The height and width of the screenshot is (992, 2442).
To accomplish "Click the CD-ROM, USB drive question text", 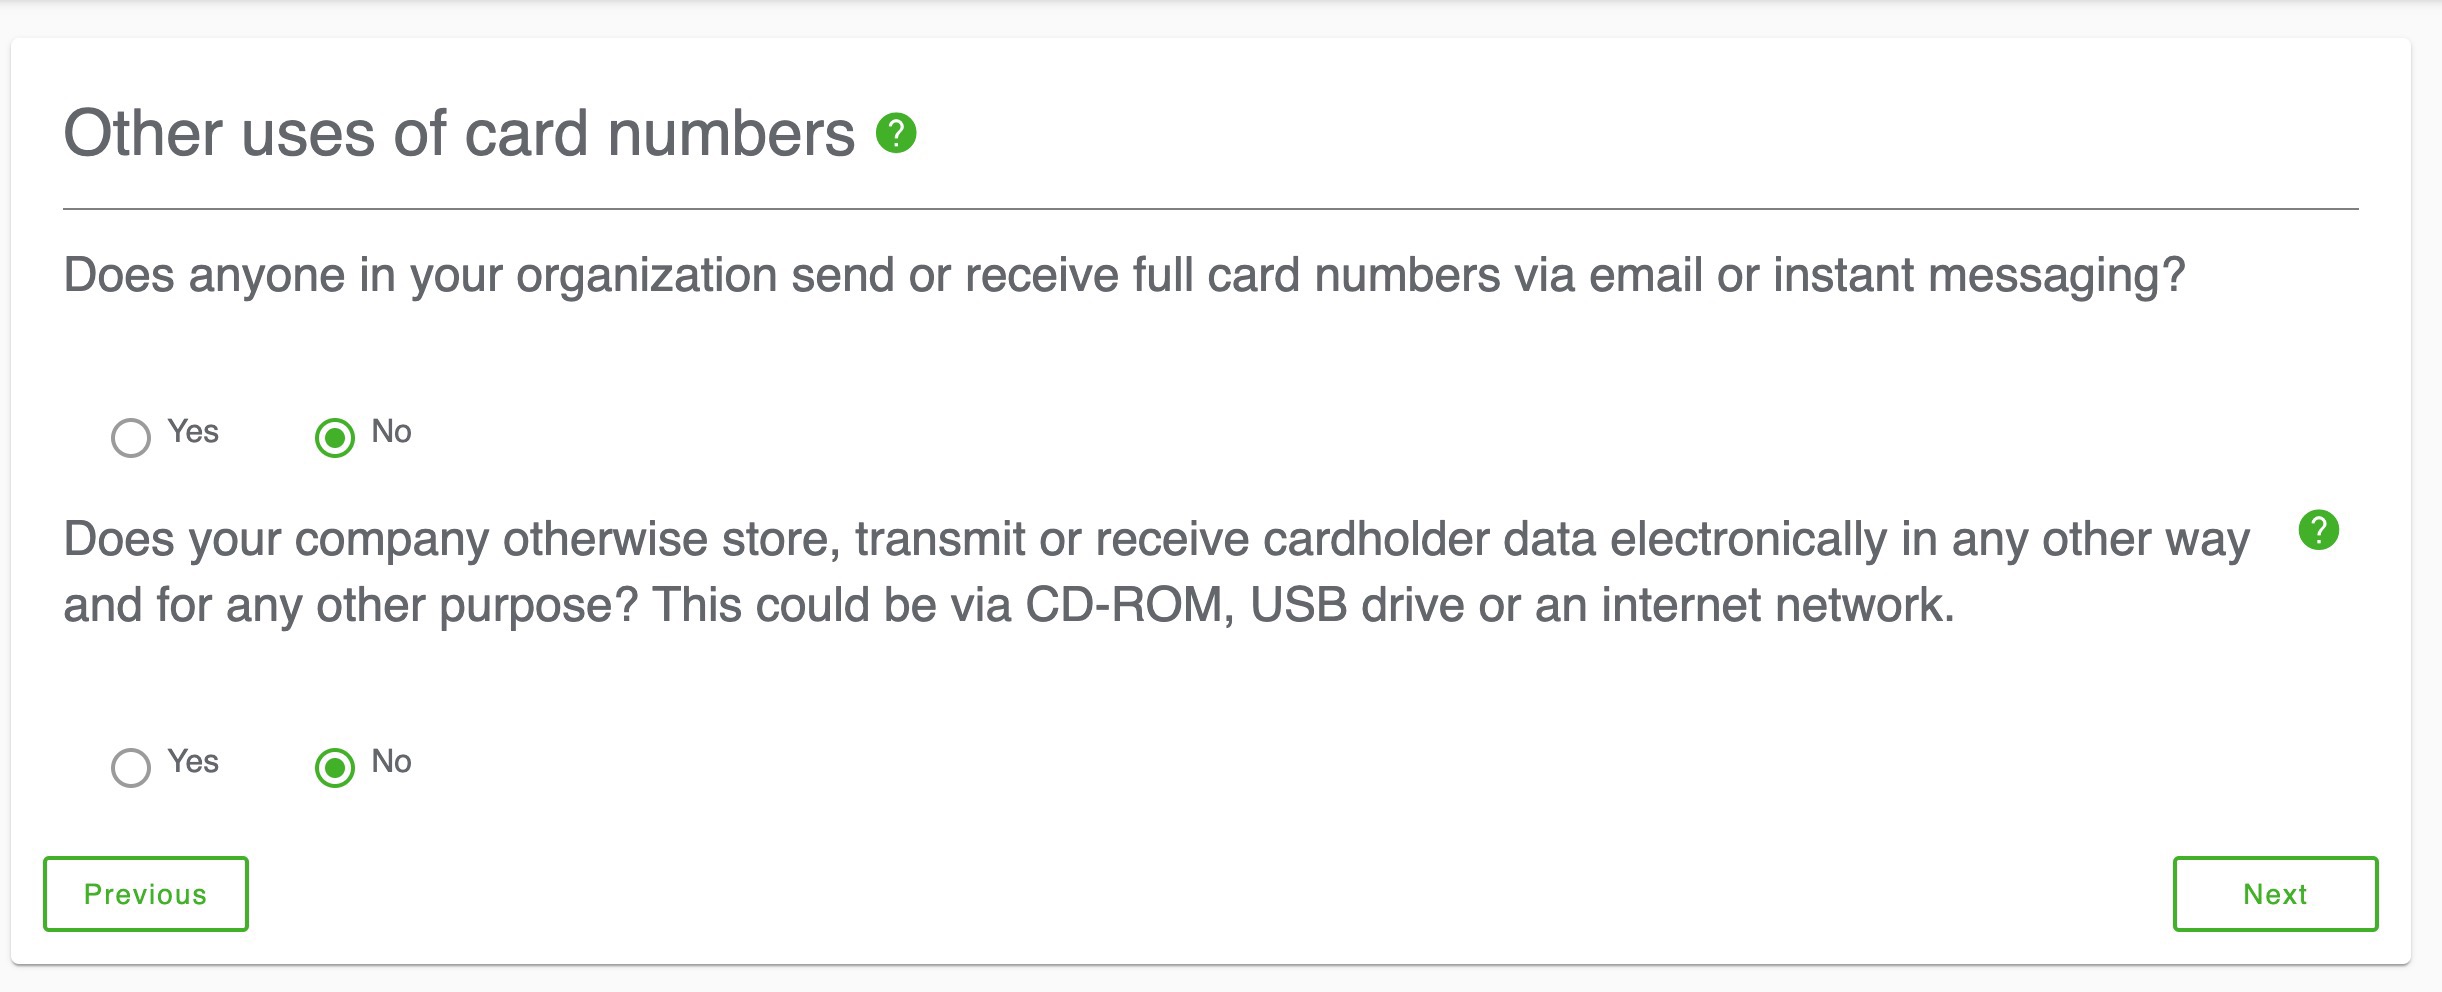I will tap(1156, 572).
